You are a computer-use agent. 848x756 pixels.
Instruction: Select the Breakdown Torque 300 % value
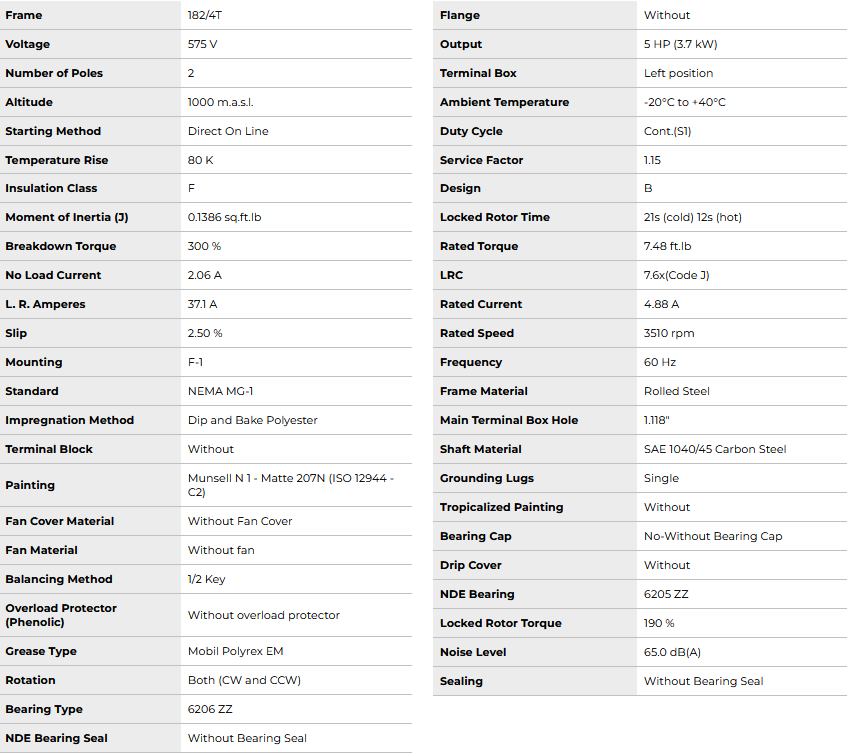pos(204,246)
